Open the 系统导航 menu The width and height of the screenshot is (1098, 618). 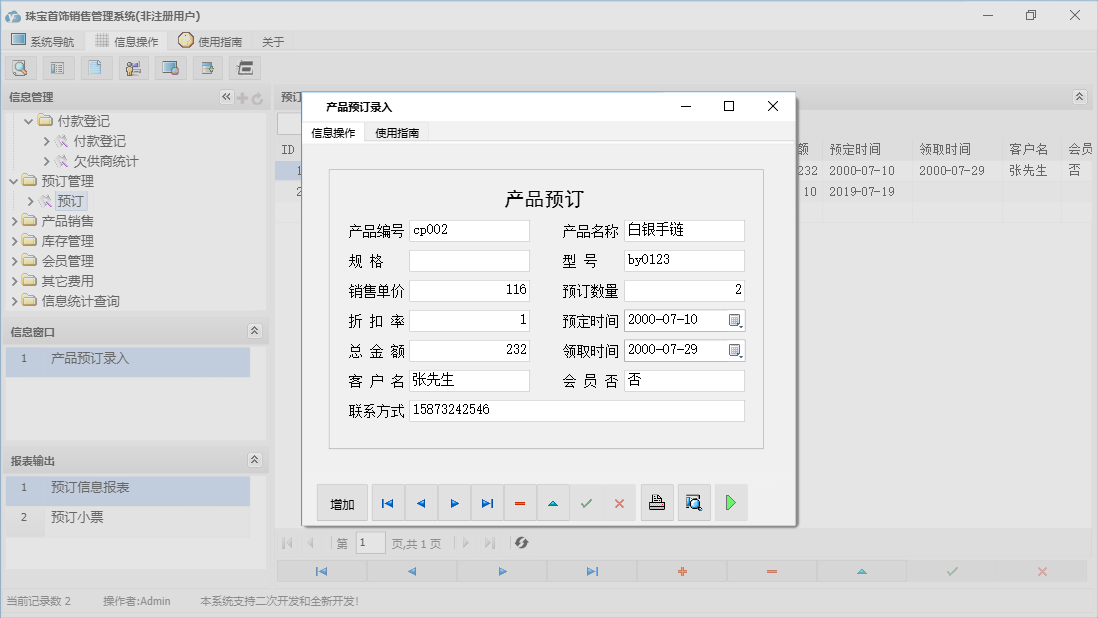coord(43,41)
